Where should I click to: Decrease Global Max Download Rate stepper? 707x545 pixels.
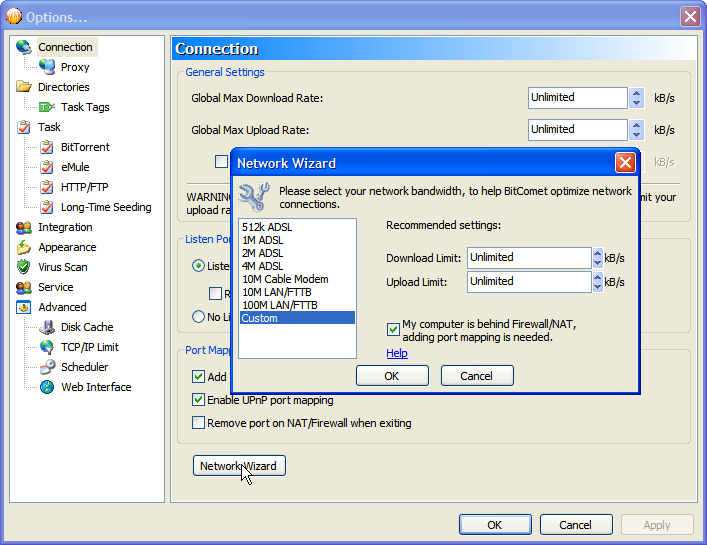click(x=636, y=103)
